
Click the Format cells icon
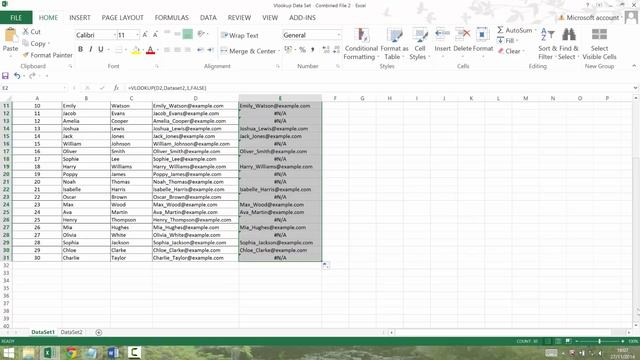pyautogui.click(x=482, y=35)
